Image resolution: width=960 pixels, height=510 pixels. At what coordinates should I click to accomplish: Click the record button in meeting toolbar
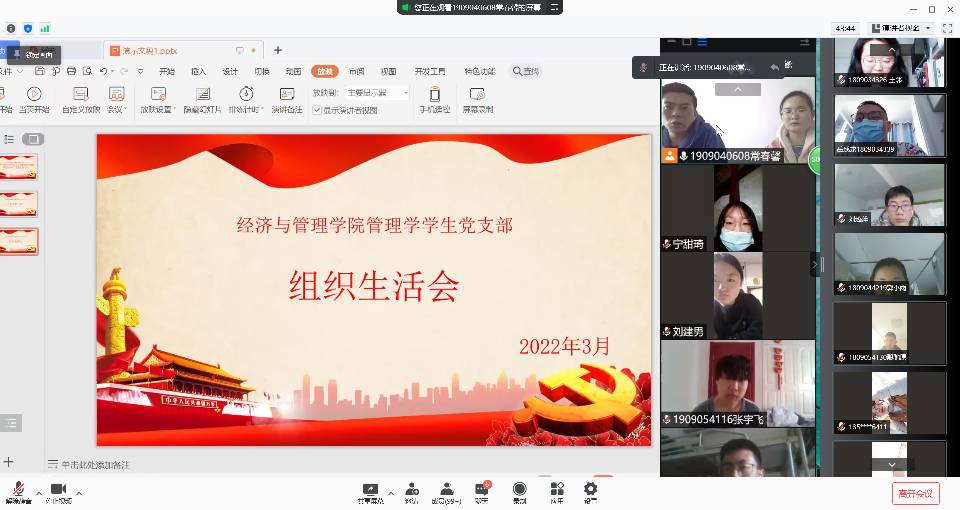pos(519,490)
